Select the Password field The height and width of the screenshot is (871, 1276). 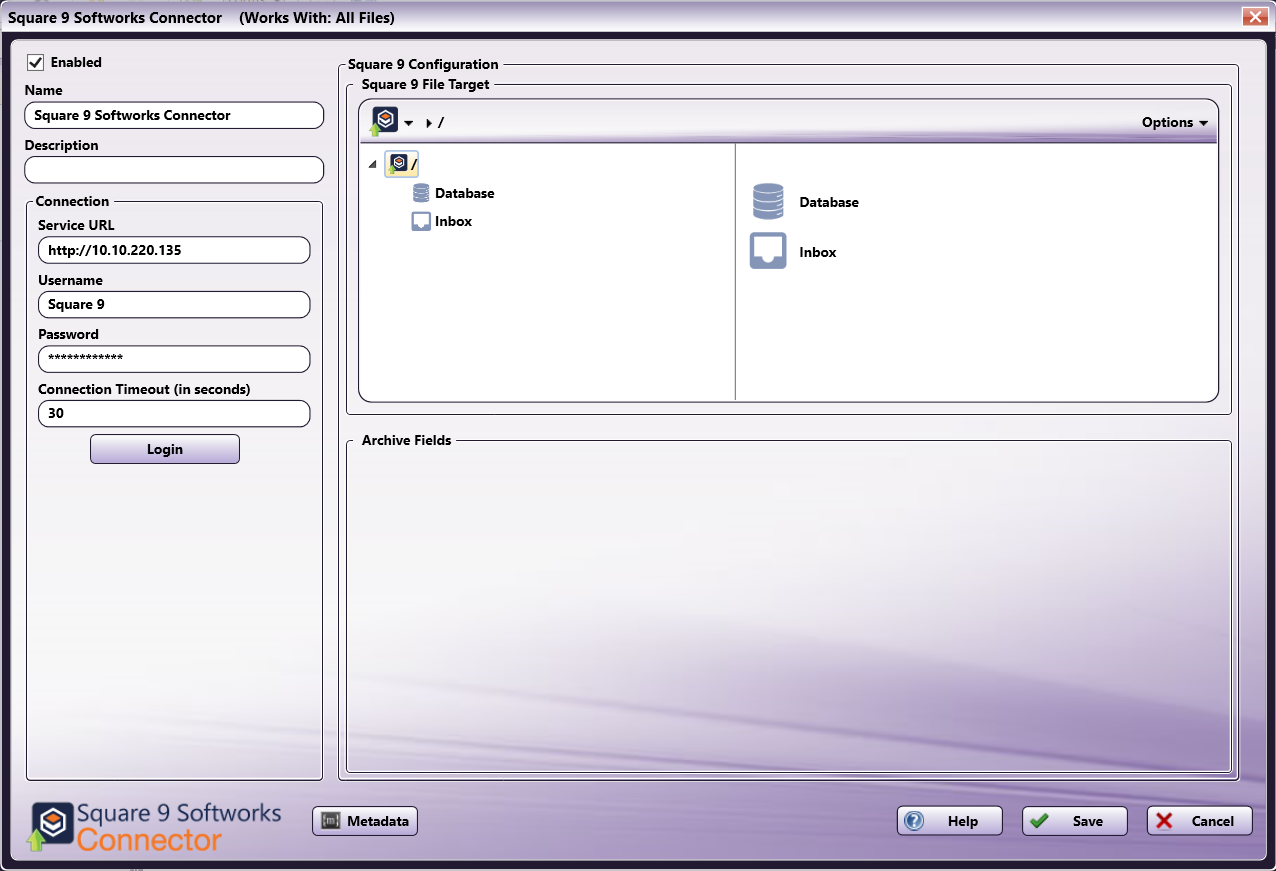174,359
